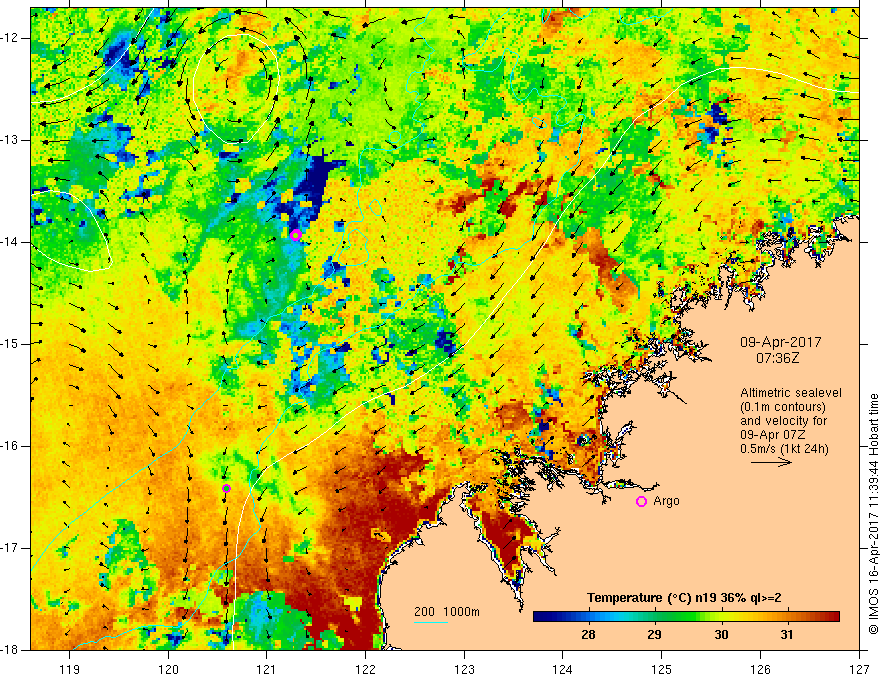Image resolution: width=880 pixels, height=680 pixels.
Task: Click the '127' longitude axis label
Action: 859,669
